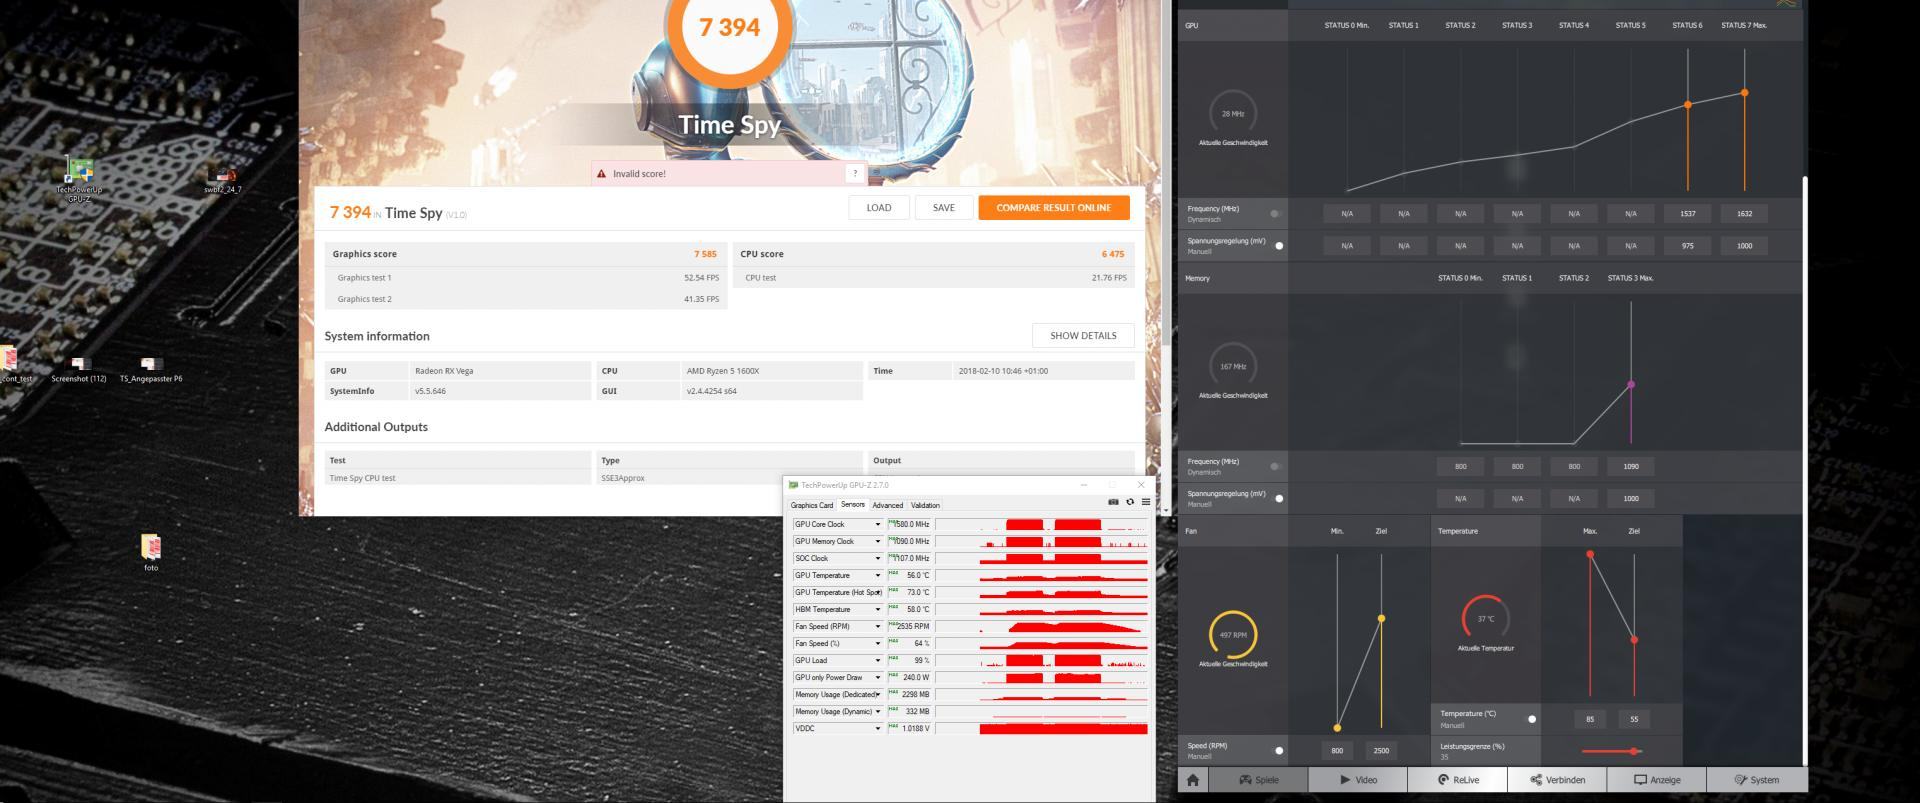Screen dimensions: 1920x803
Task: Click the SAVE button in 3DMark
Action: (943, 208)
